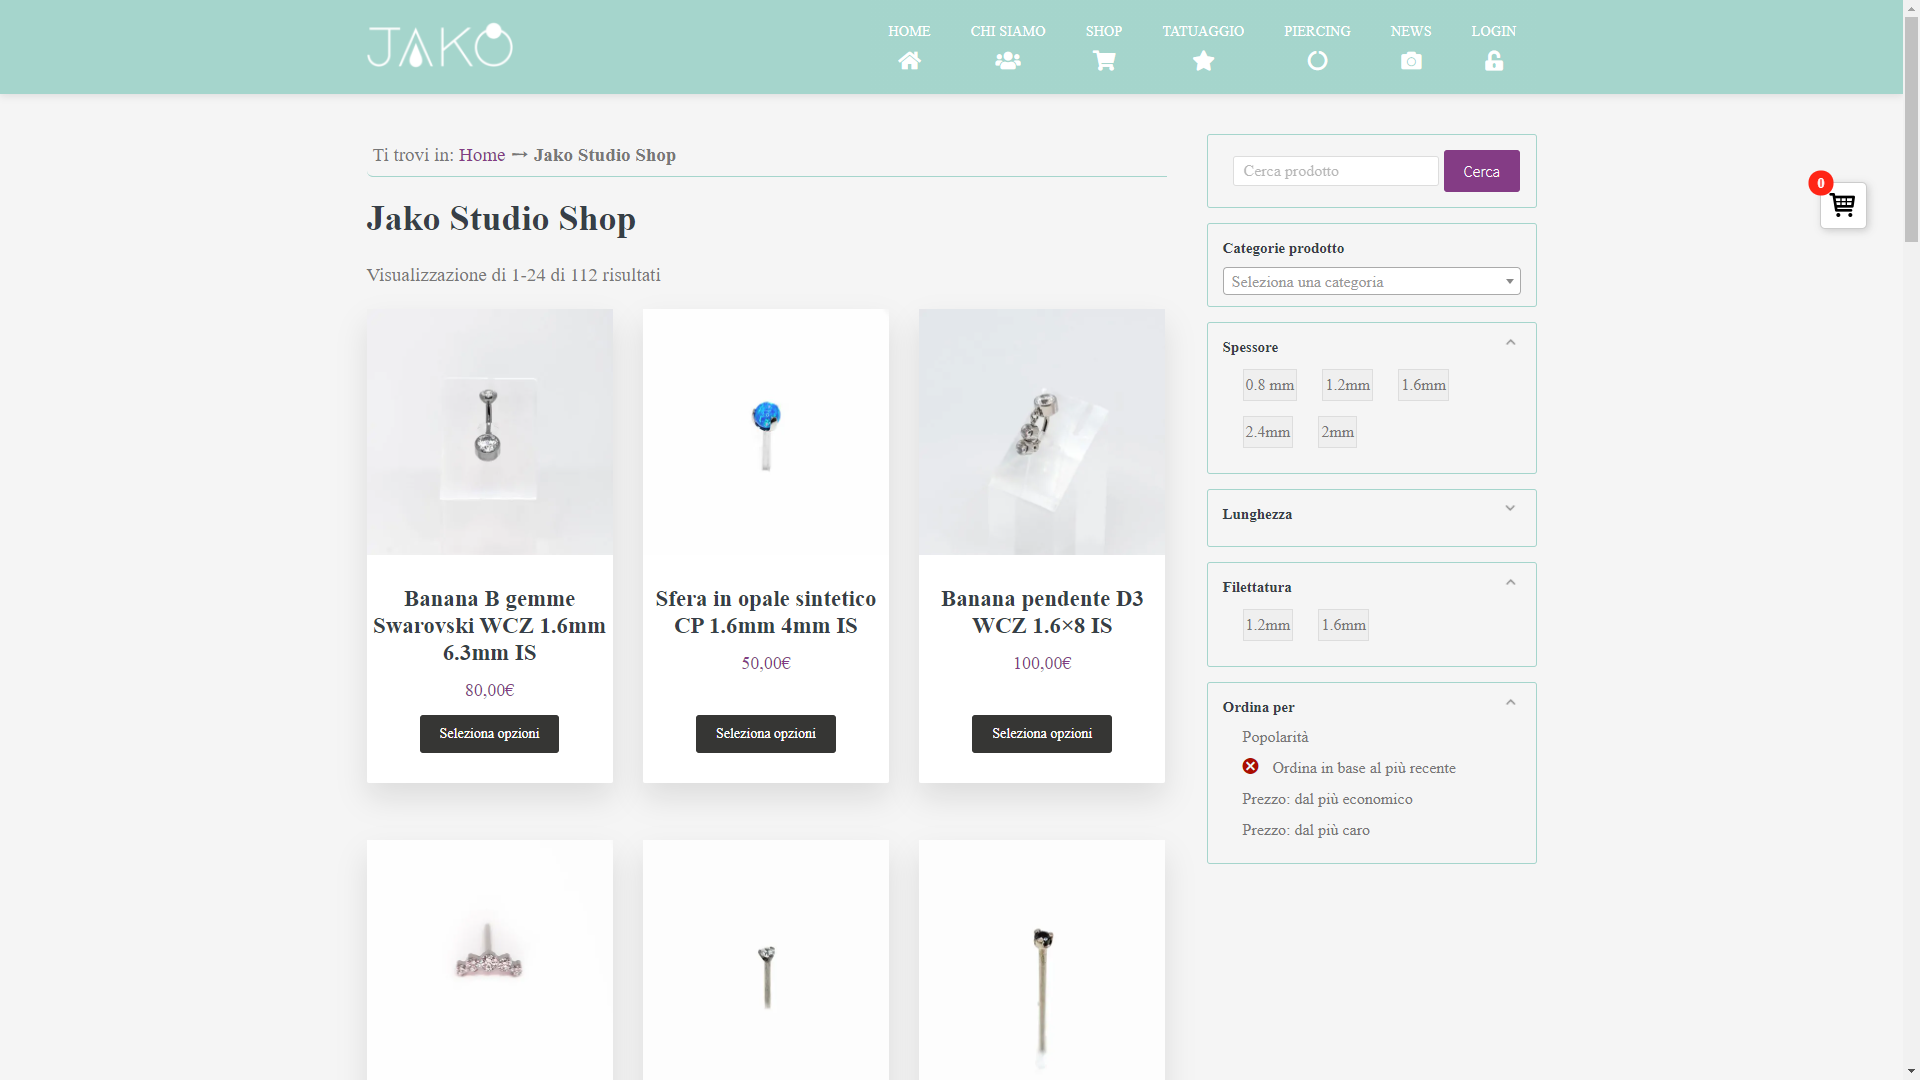Open 'Banana pendente D3 WCZ' product title
Viewport: 1920px width, 1080px height.
point(1041,612)
